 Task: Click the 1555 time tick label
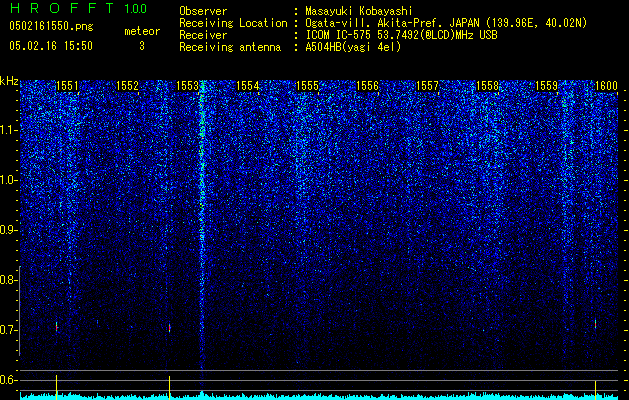pyautogui.click(x=307, y=86)
